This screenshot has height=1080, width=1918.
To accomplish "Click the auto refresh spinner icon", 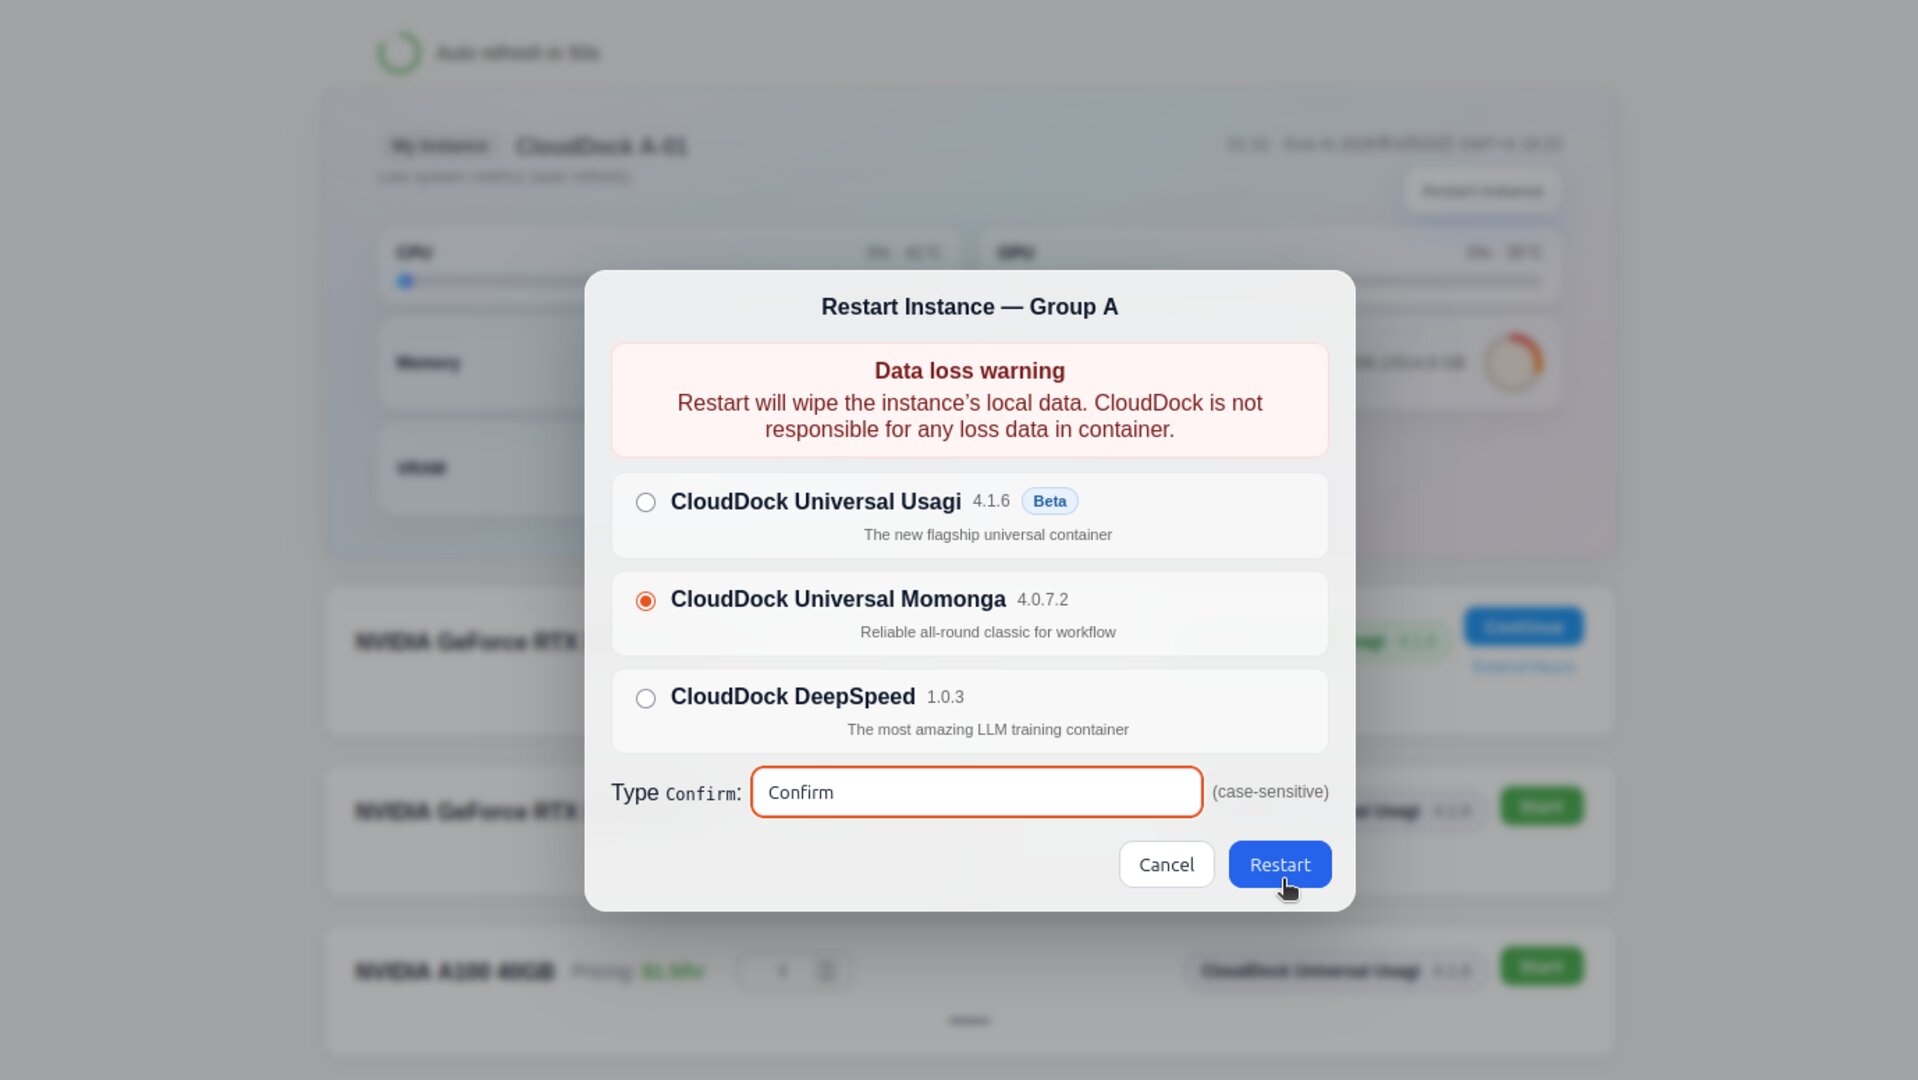I will coord(399,52).
